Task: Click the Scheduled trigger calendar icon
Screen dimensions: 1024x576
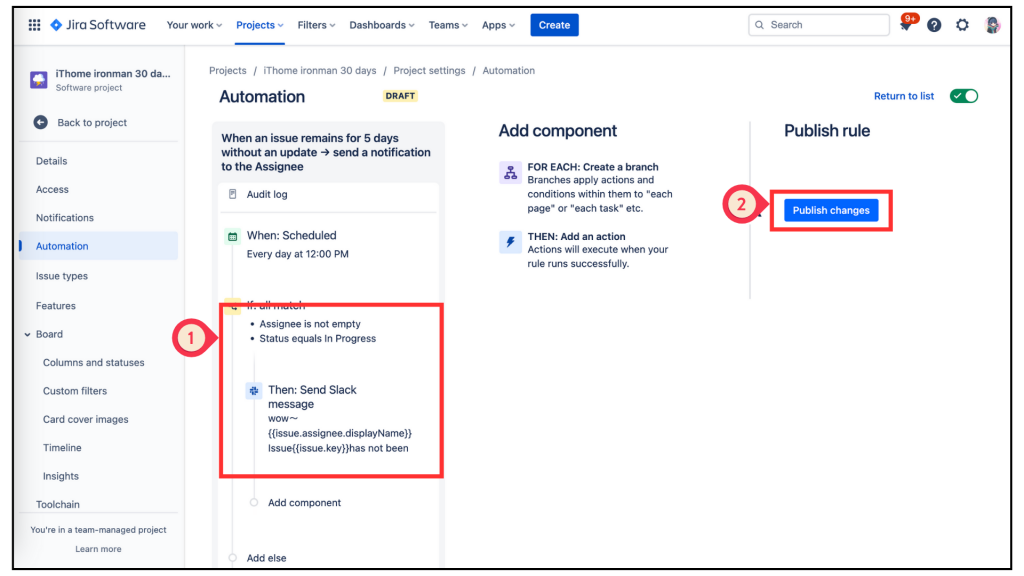Action: pos(232,236)
